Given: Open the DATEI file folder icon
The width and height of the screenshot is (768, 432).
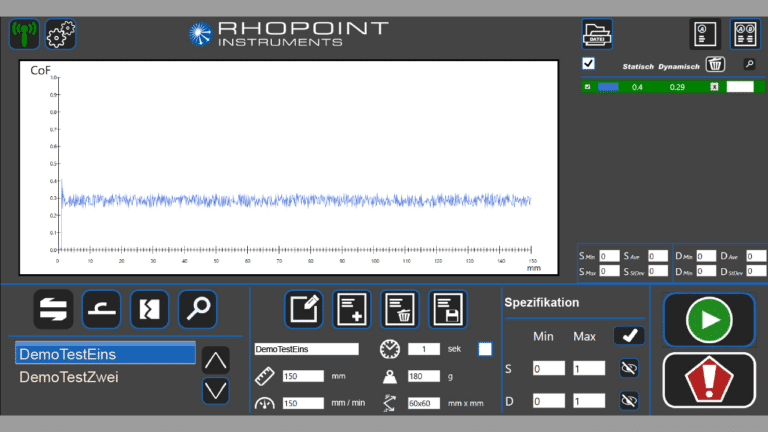Looking at the screenshot, I should click(597, 34).
